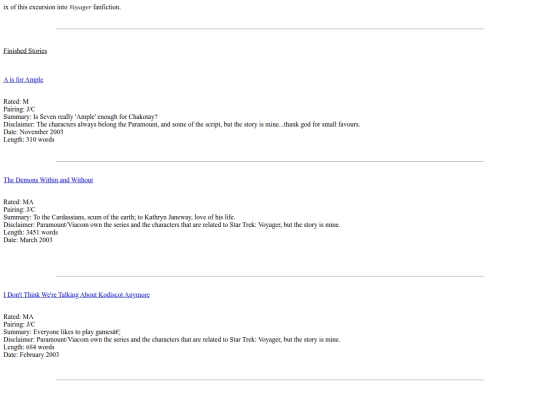
Task: Click the 'Date: February 2003' text
Action: coord(31,354)
